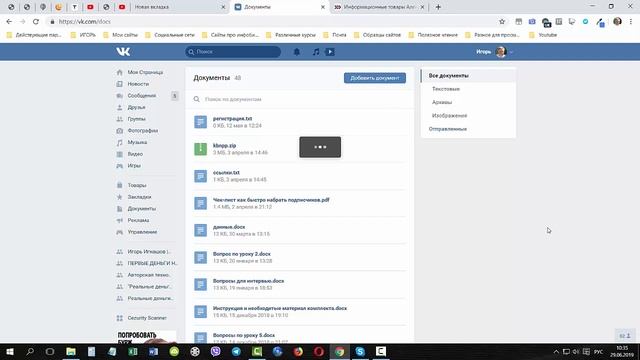Switch to Информационные товары tab
The image size is (640, 360).
click(x=379, y=7)
